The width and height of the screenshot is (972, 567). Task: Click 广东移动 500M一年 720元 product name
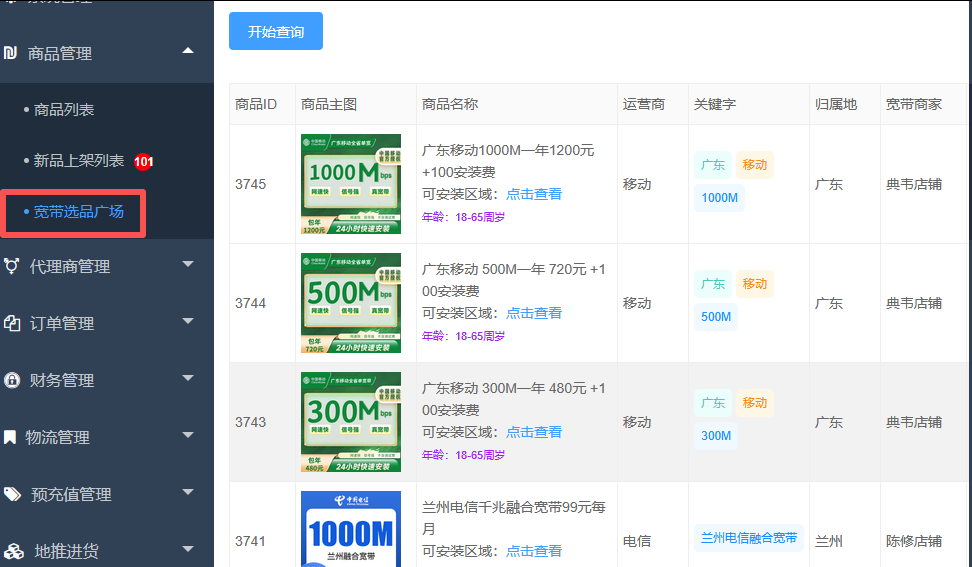pos(514,280)
